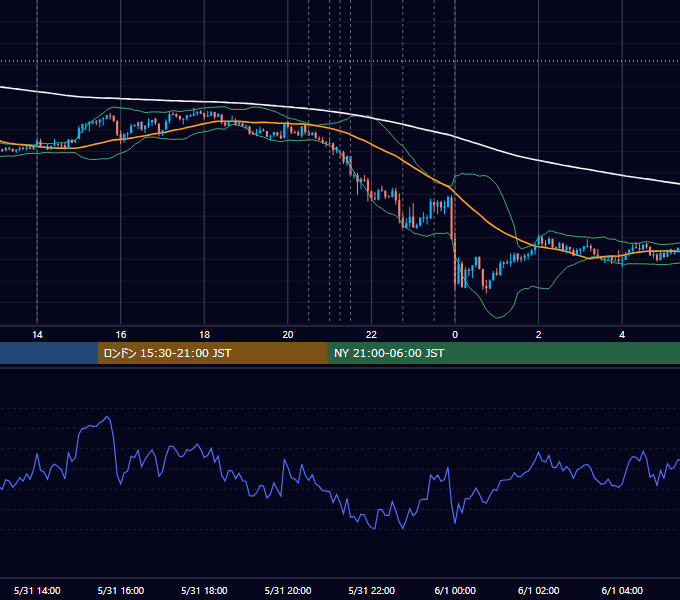Click the London session band labeled 15:30-21:00 JST
The width and height of the screenshot is (680, 600).
pos(212,353)
